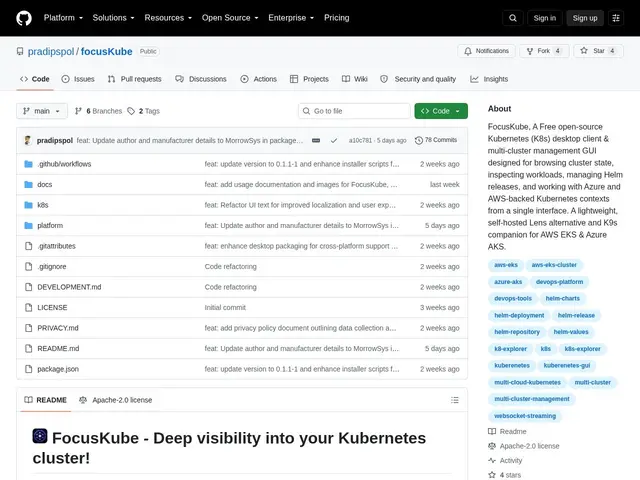Image resolution: width=640 pixels, height=480 pixels.
Task: Open the Activity link in About sidebar
Action: pyautogui.click(x=511, y=460)
